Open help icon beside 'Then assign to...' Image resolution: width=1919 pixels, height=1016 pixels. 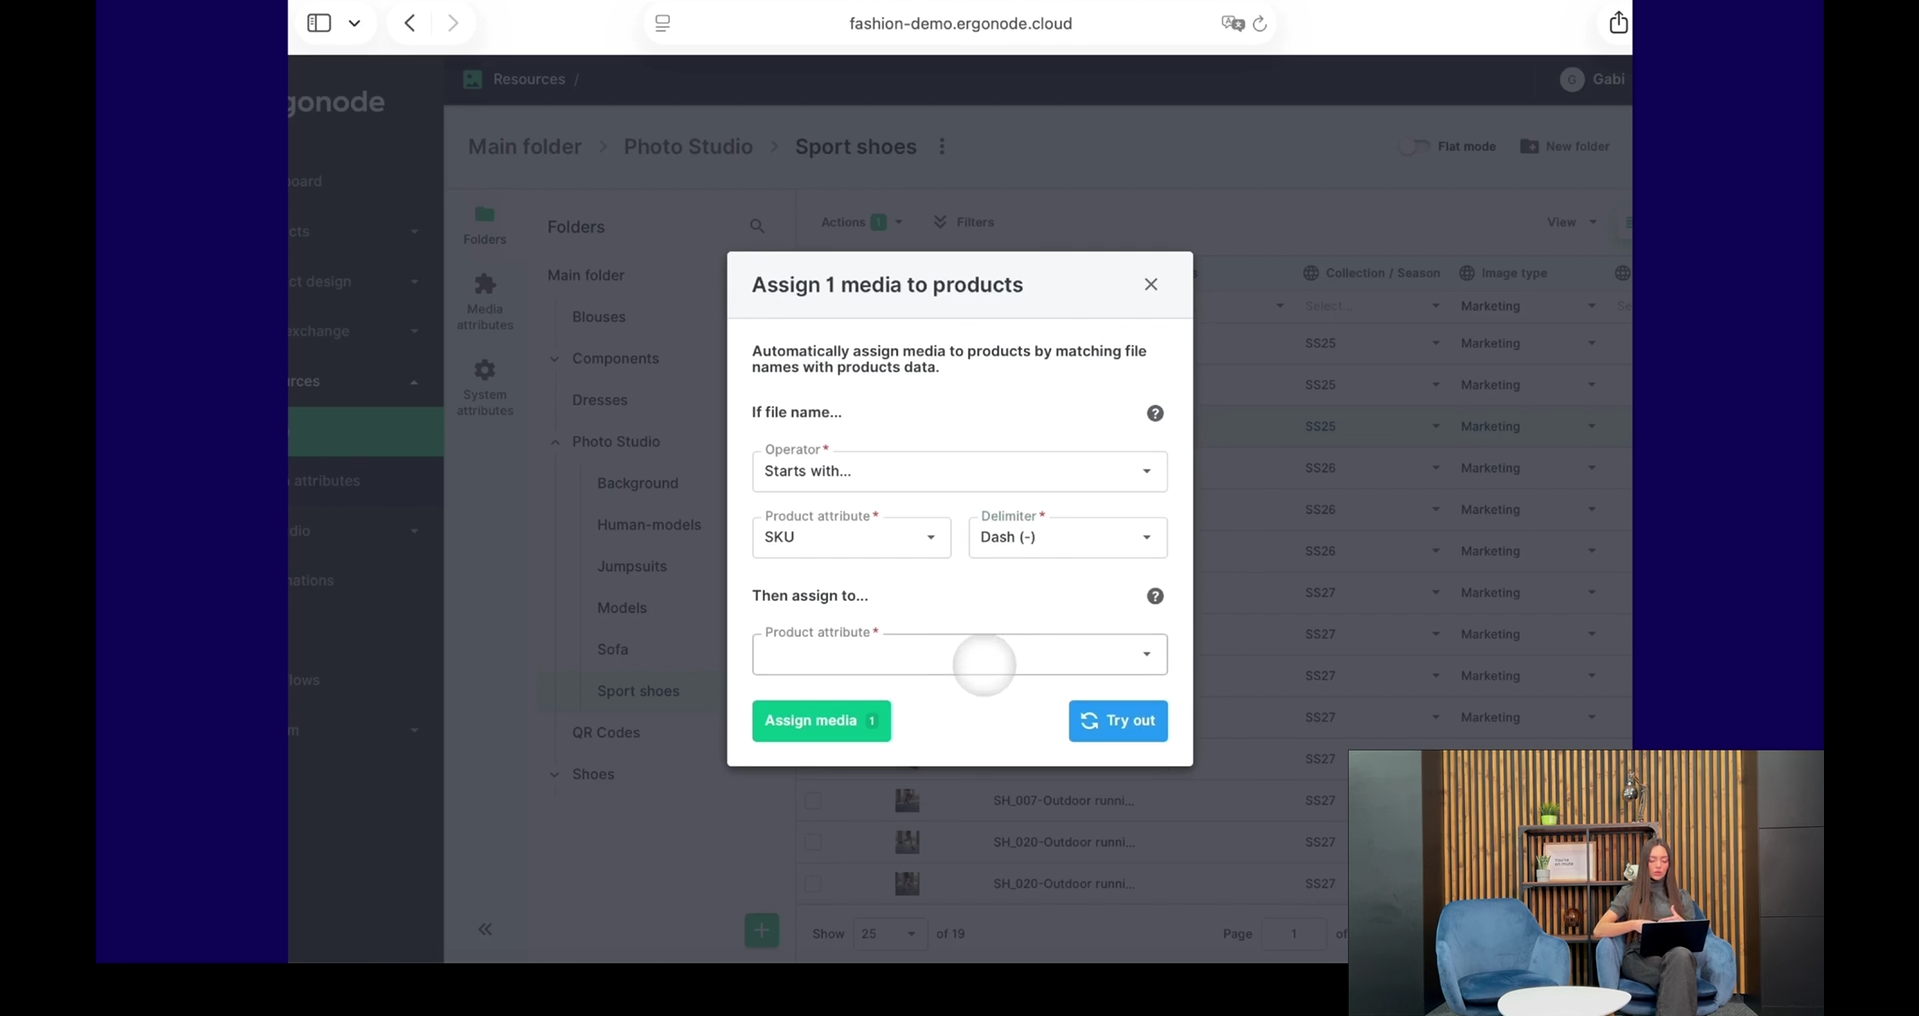1155,596
